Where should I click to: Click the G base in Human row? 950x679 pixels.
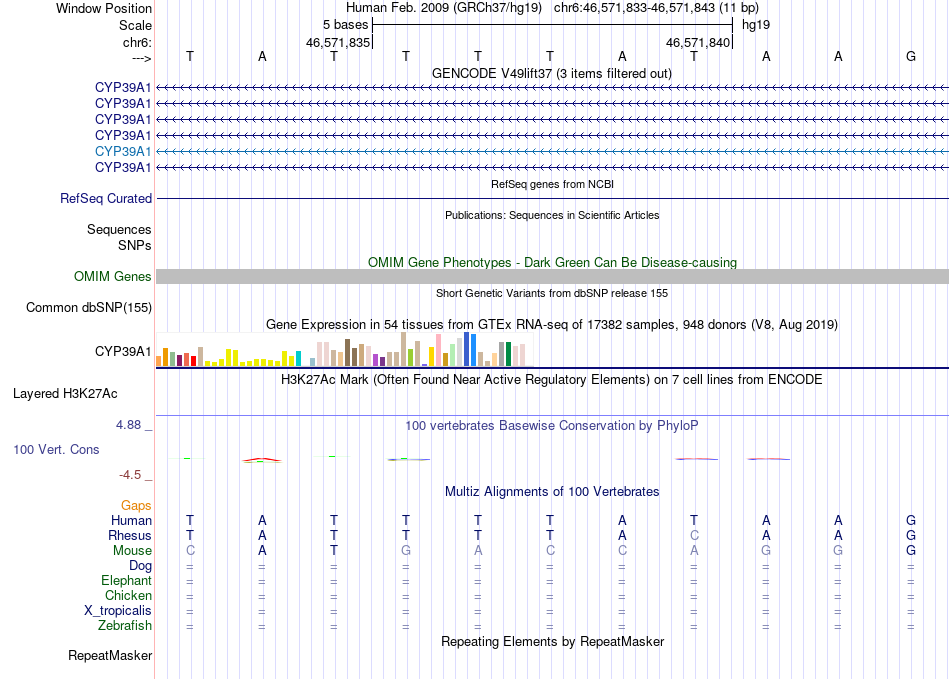[x=911, y=520]
